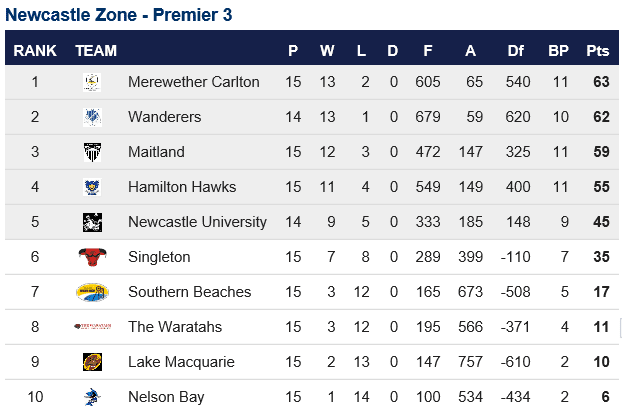Click the Lake Macquarie team name
This screenshot has height=413, width=622.
click(x=181, y=362)
